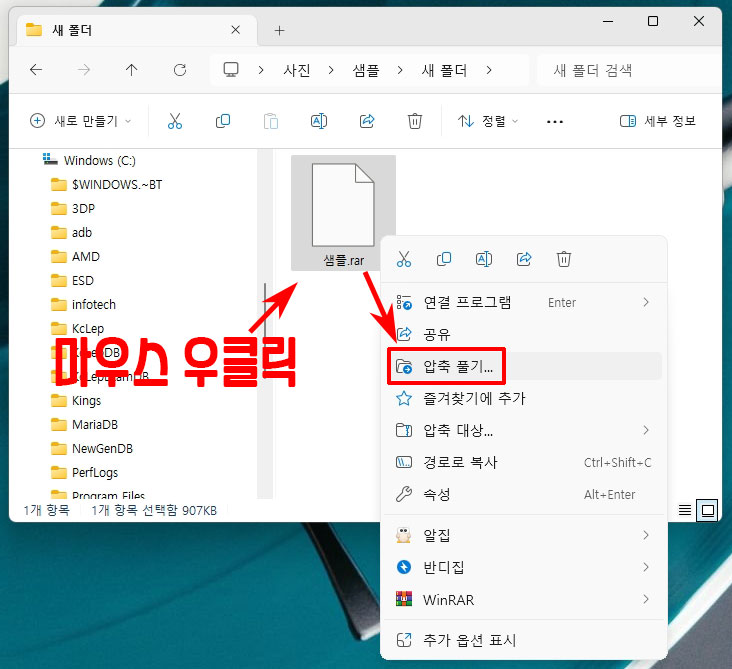The height and width of the screenshot is (669, 732).
Task: Open the 새로 만들기 dropdown
Action: 80,121
